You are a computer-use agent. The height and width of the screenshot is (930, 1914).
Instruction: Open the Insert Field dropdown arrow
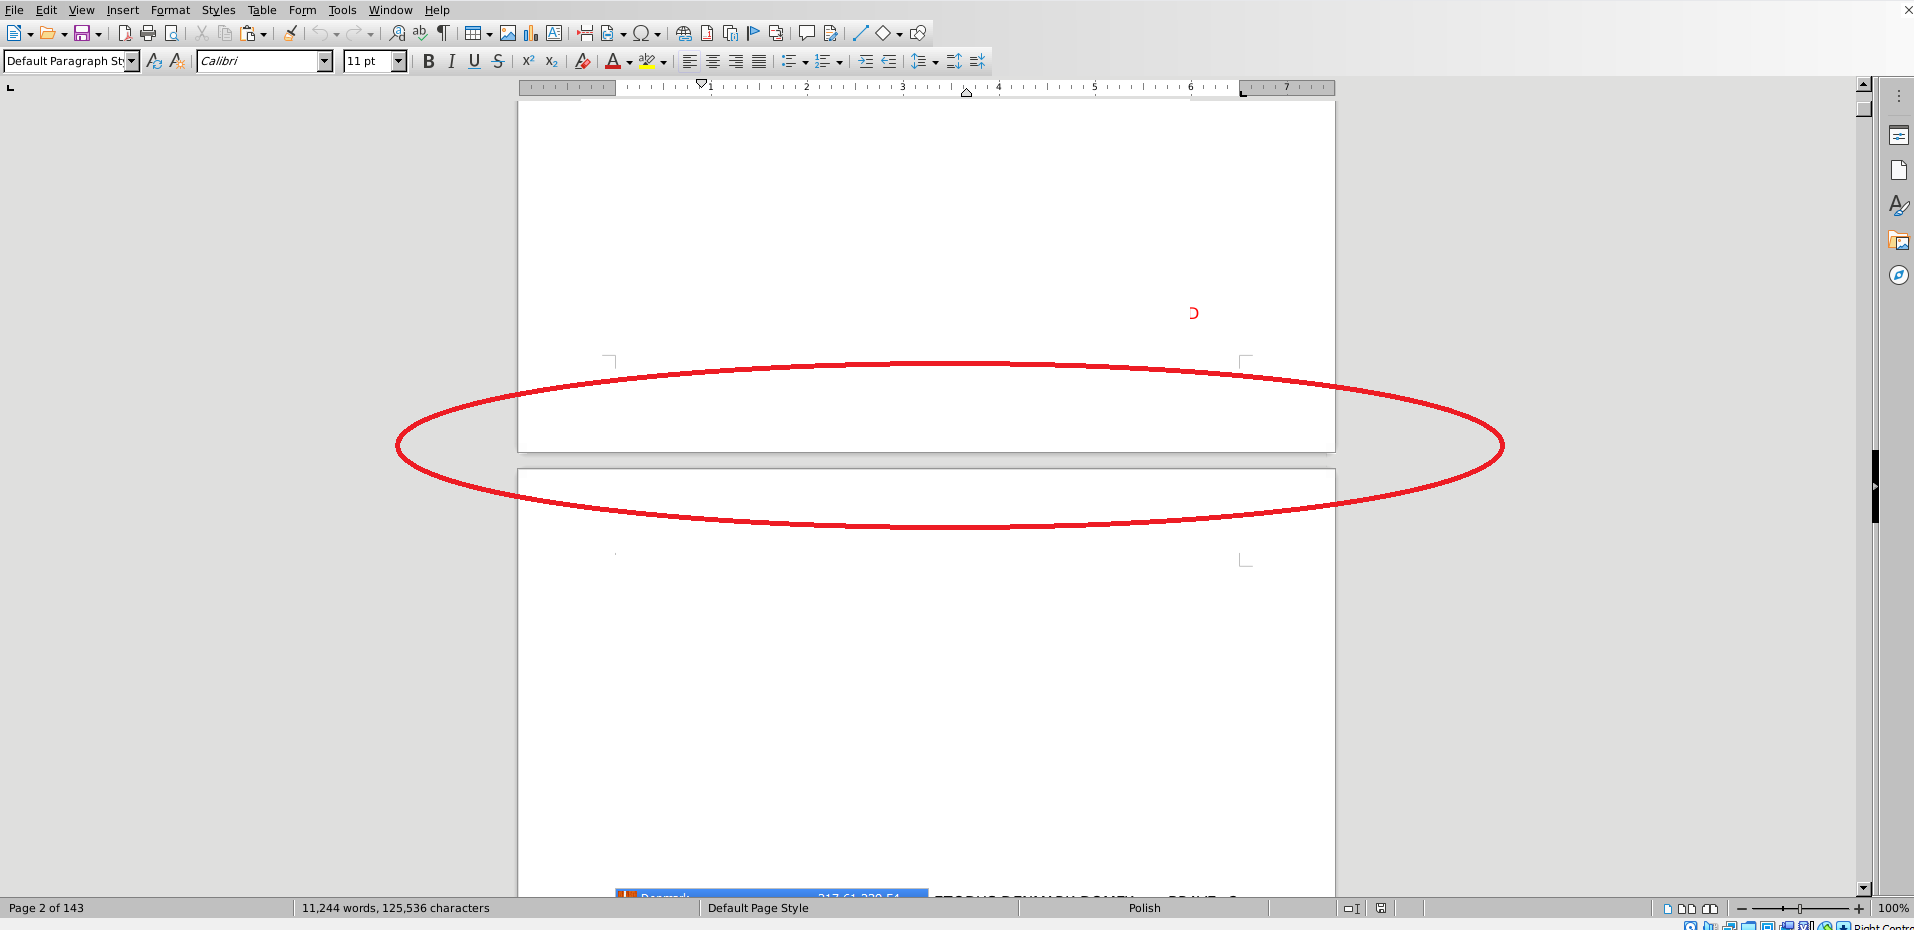623,34
